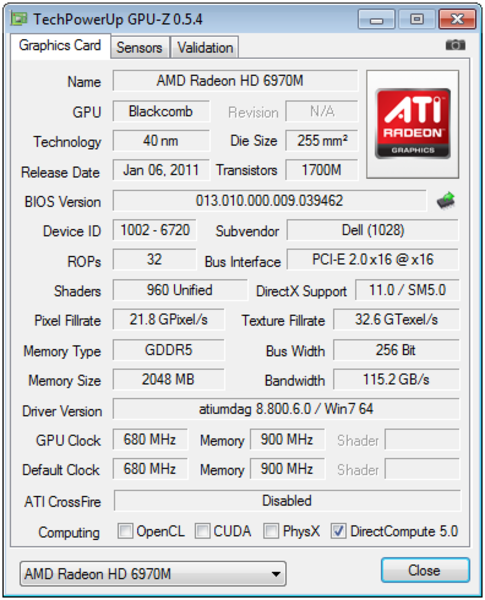485x600 pixels.
Task: Minimize the GPU-Z window
Action: tap(376, 19)
